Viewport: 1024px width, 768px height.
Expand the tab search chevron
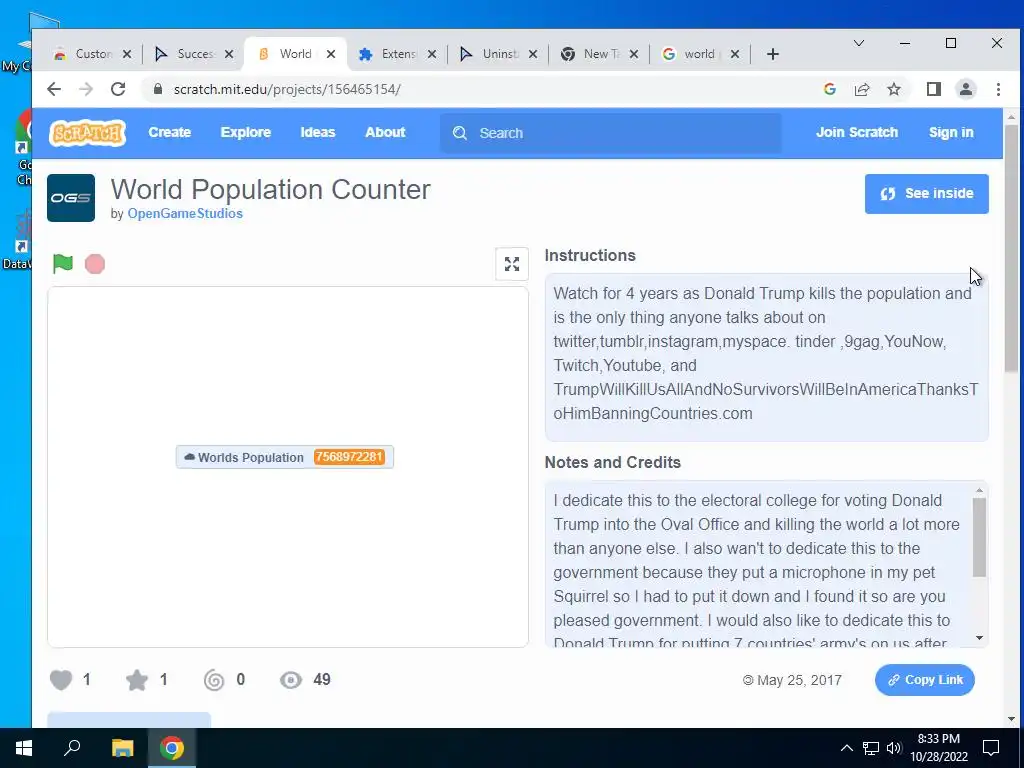click(x=859, y=43)
